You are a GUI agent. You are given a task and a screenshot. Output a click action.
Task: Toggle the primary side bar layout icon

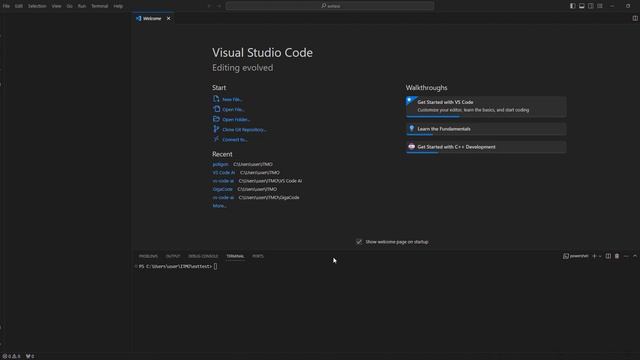[x=573, y=6]
